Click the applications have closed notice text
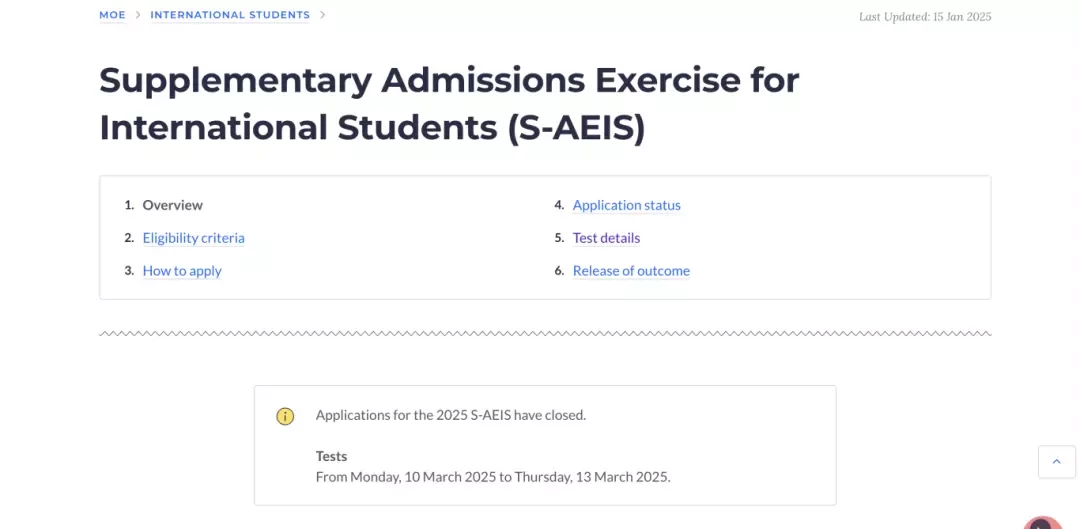This screenshot has height=529, width=1080. 450,415
